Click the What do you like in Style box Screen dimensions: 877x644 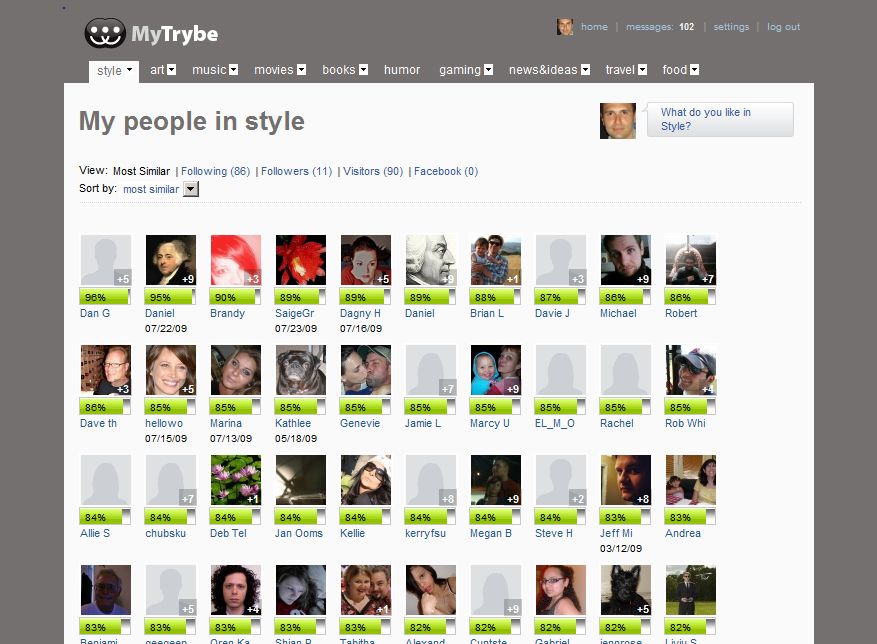point(720,119)
